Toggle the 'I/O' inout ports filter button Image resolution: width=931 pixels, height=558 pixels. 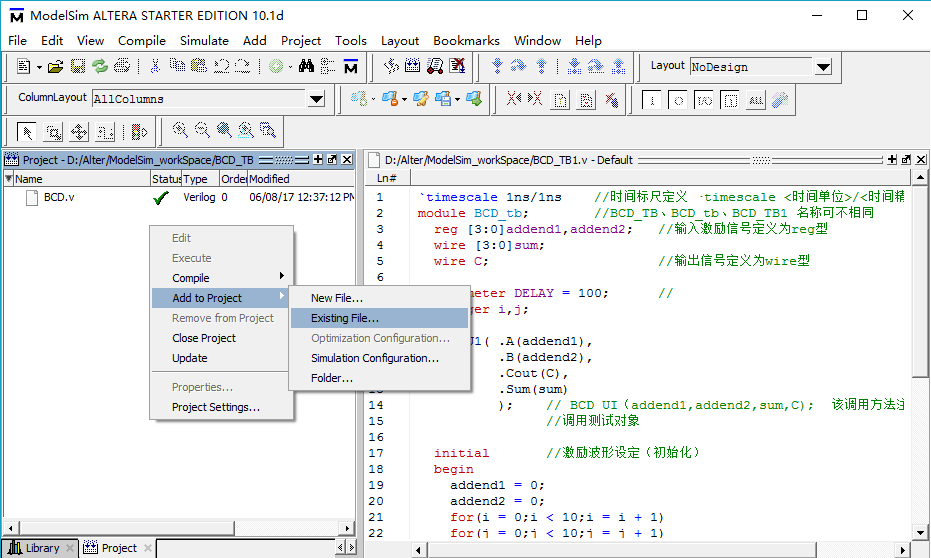(x=704, y=100)
